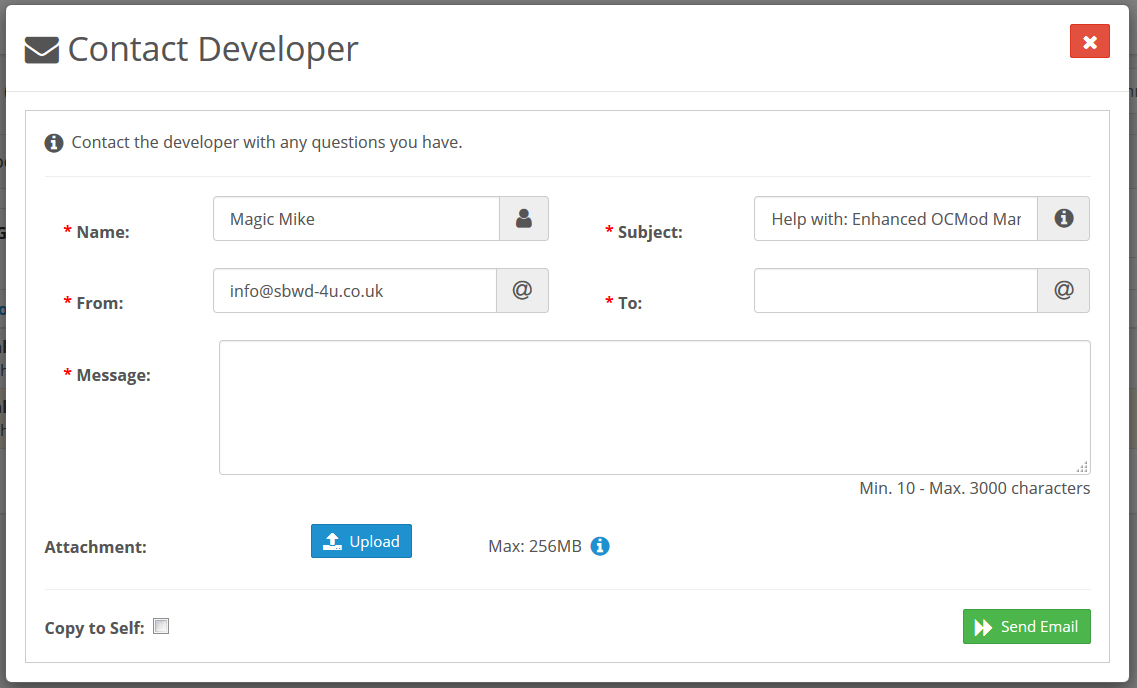Focus the Subject field with Help with text
This screenshot has width=1137, height=688.
point(896,218)
